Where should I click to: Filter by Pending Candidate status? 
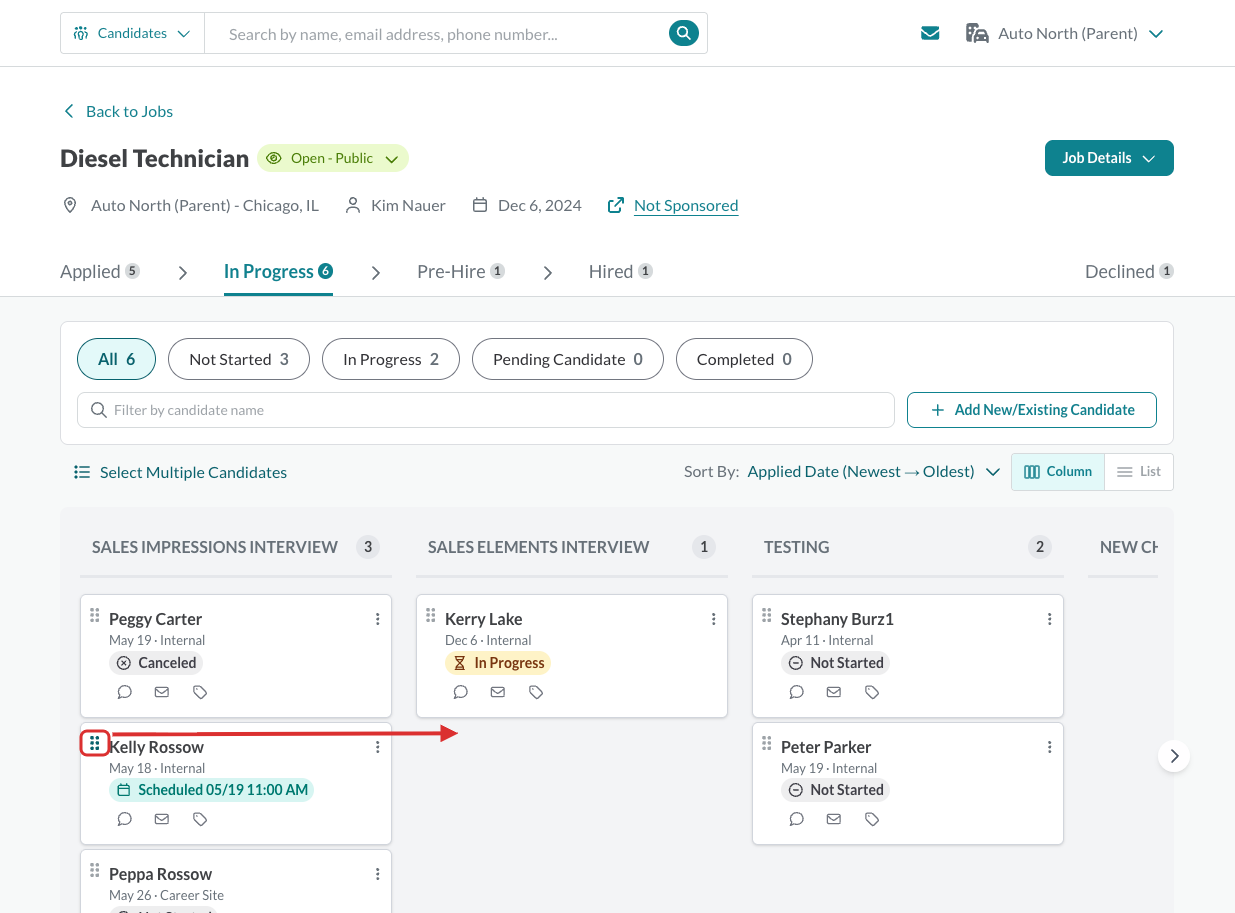568,359
